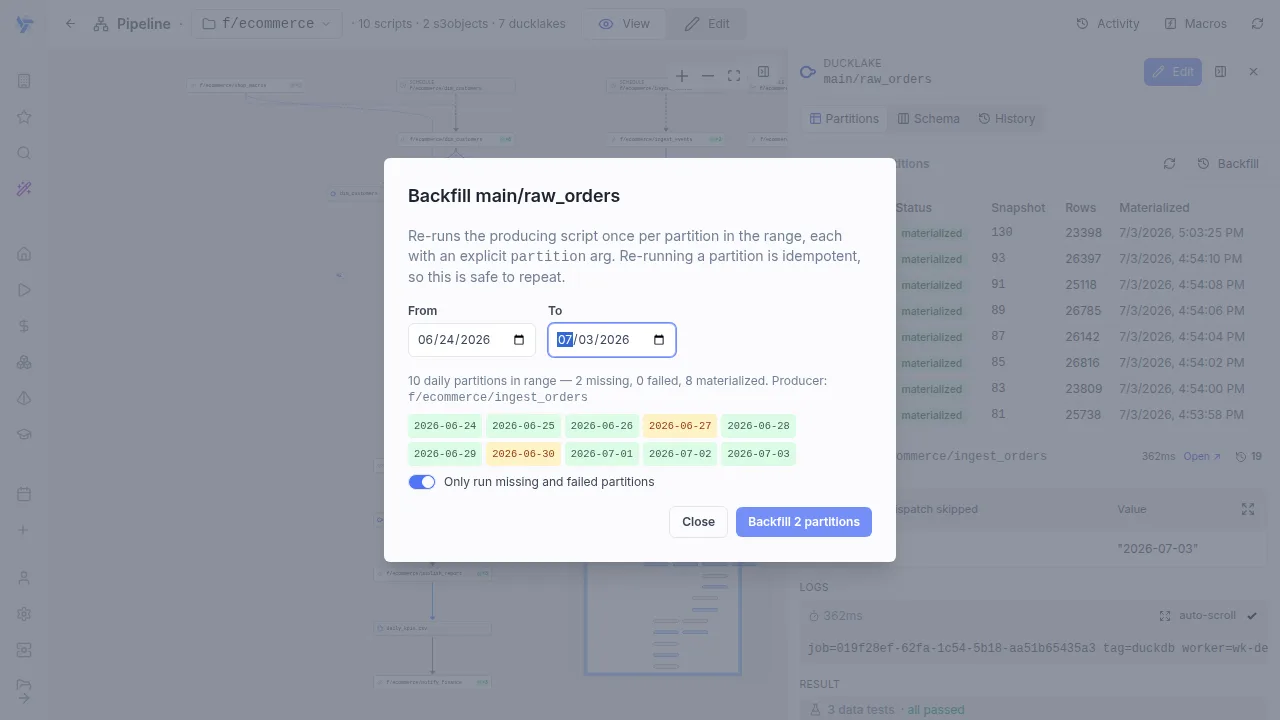Open the play runs icon in sidebar
The width and height of the screenshot is (1280, 720).
tap(25, 290)
